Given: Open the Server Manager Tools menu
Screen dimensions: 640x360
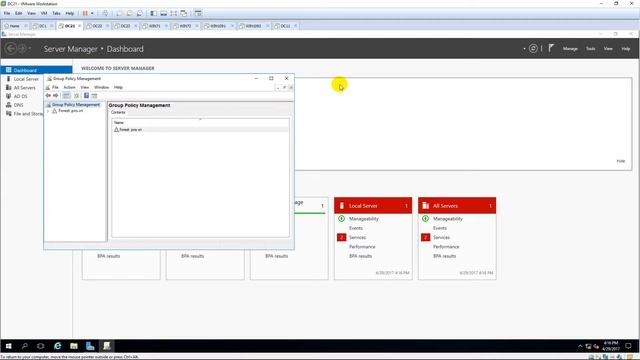Looking at the screenshot, I should tap(591, 49).
